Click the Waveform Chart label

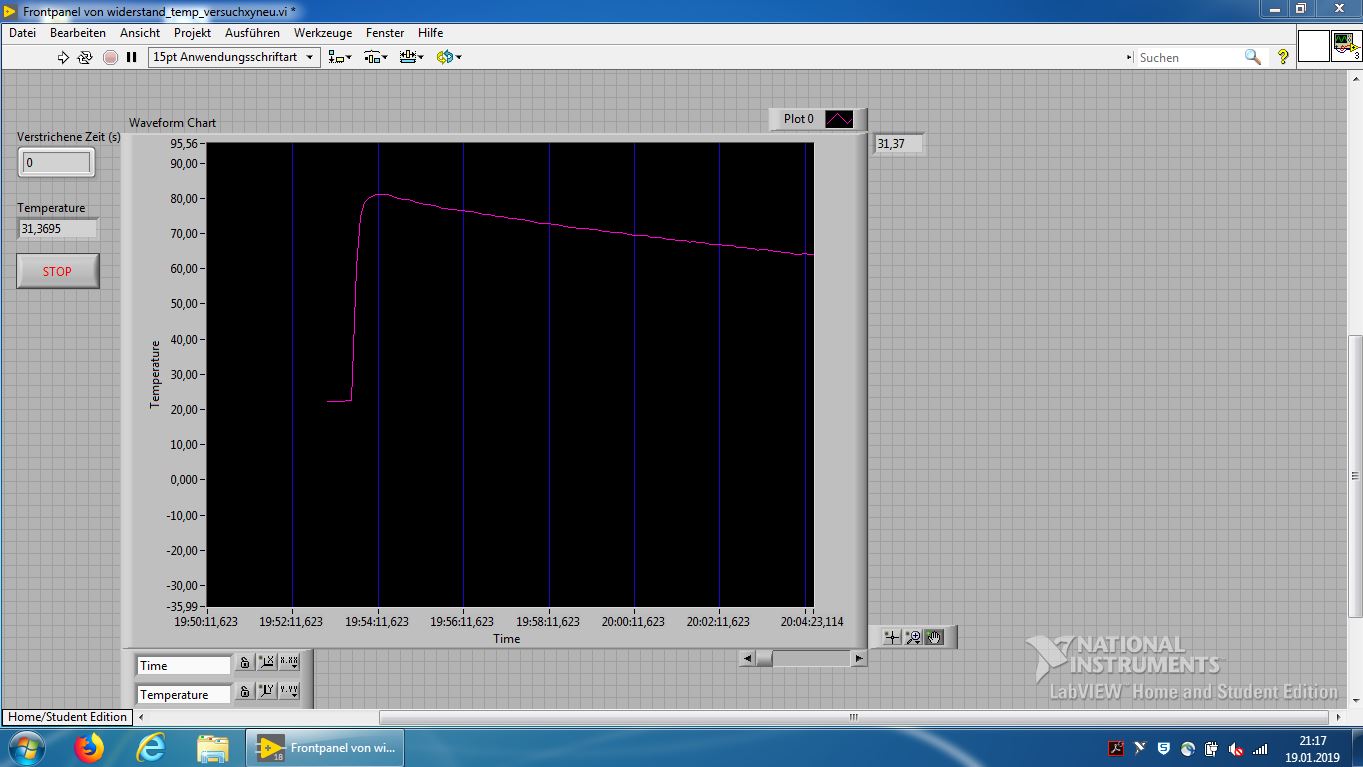172,123
